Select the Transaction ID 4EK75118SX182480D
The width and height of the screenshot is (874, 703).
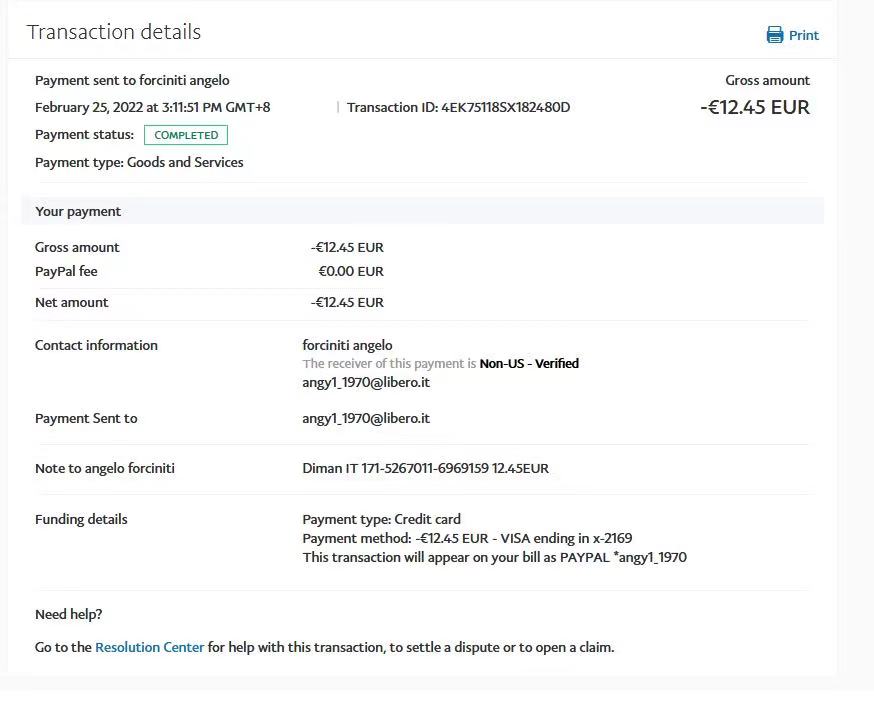tap(504, 107)
